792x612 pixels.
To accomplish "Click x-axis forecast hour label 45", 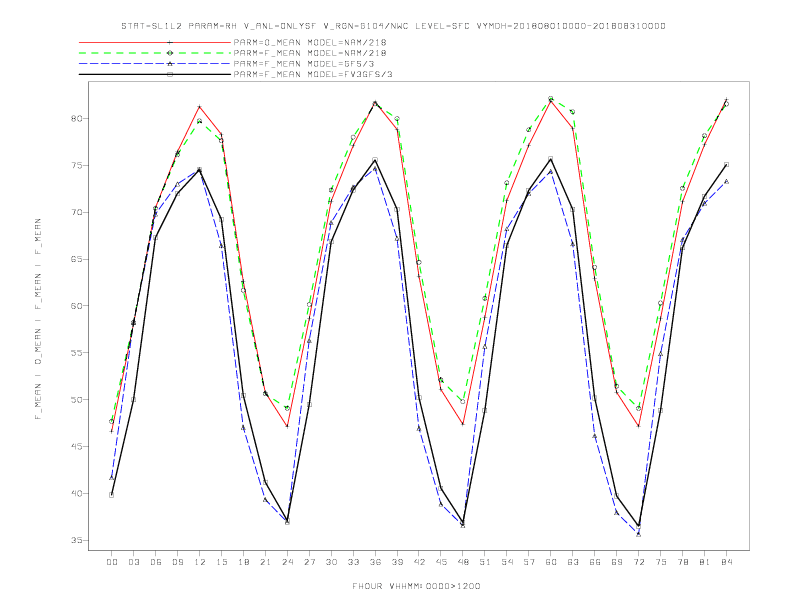I will tap(441, 562).
